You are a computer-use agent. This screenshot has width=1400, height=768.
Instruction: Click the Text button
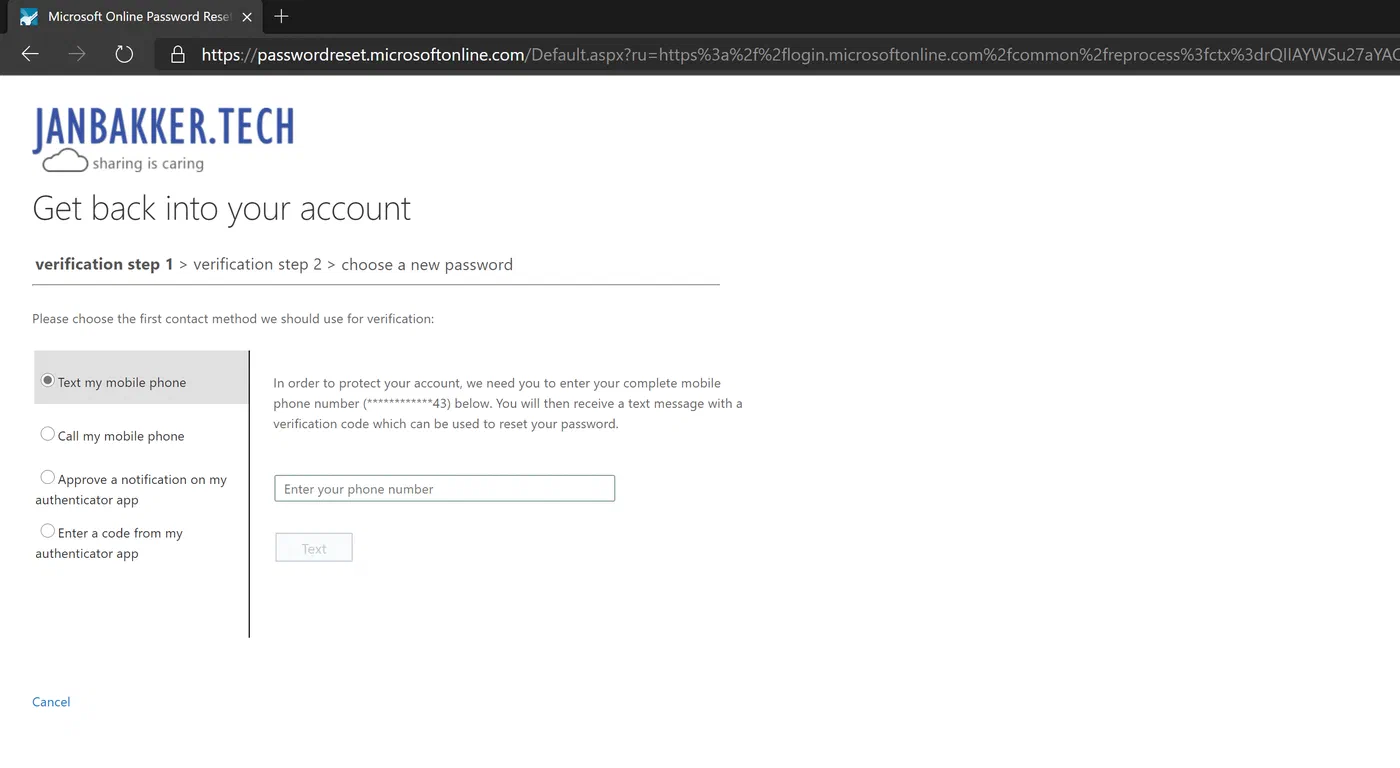[314, 548]
